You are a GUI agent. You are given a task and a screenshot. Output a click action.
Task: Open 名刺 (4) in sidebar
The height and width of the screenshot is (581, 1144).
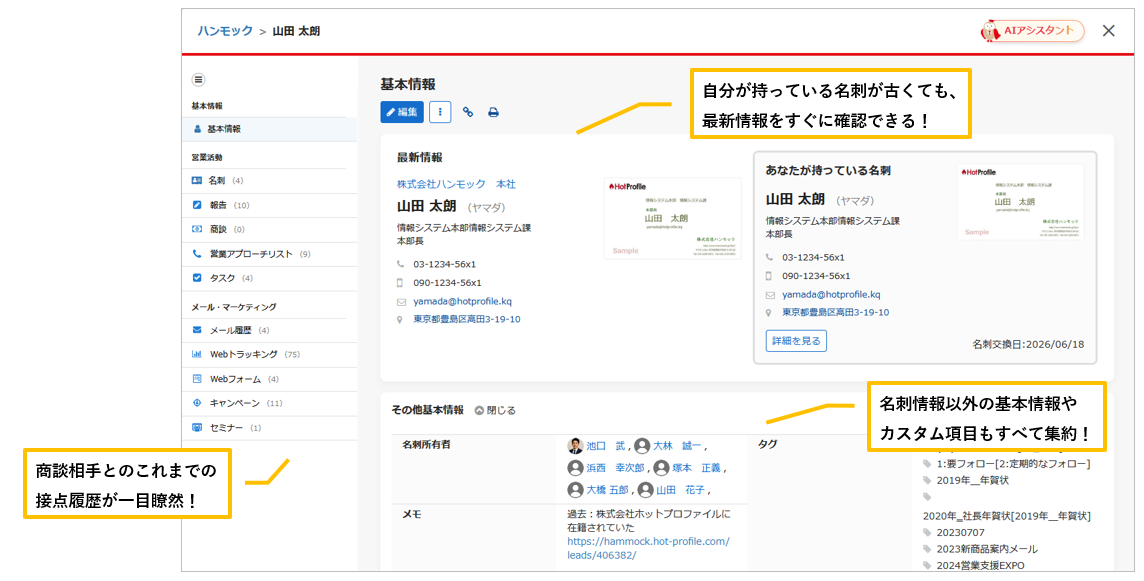coord(270,180)
